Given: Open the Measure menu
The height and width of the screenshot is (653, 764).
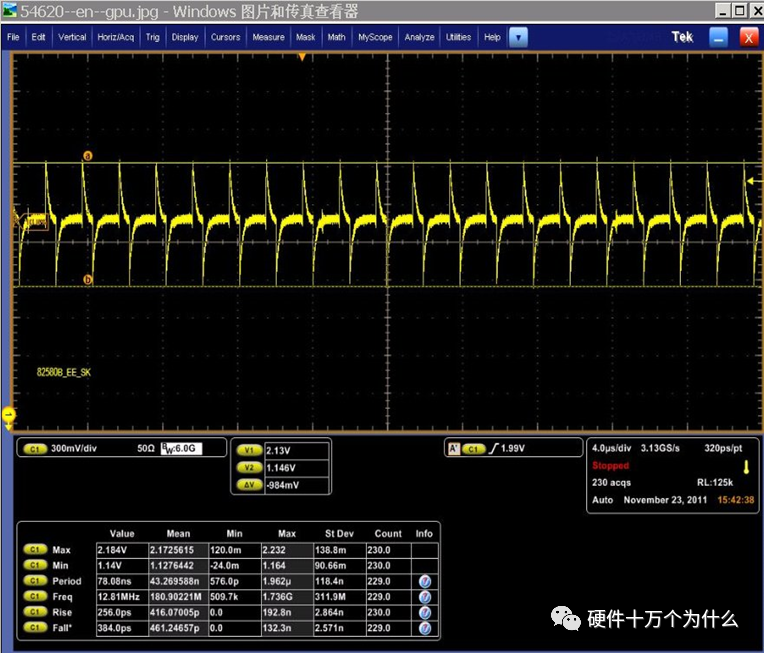Looking at the screenshot, I should 268,37.
